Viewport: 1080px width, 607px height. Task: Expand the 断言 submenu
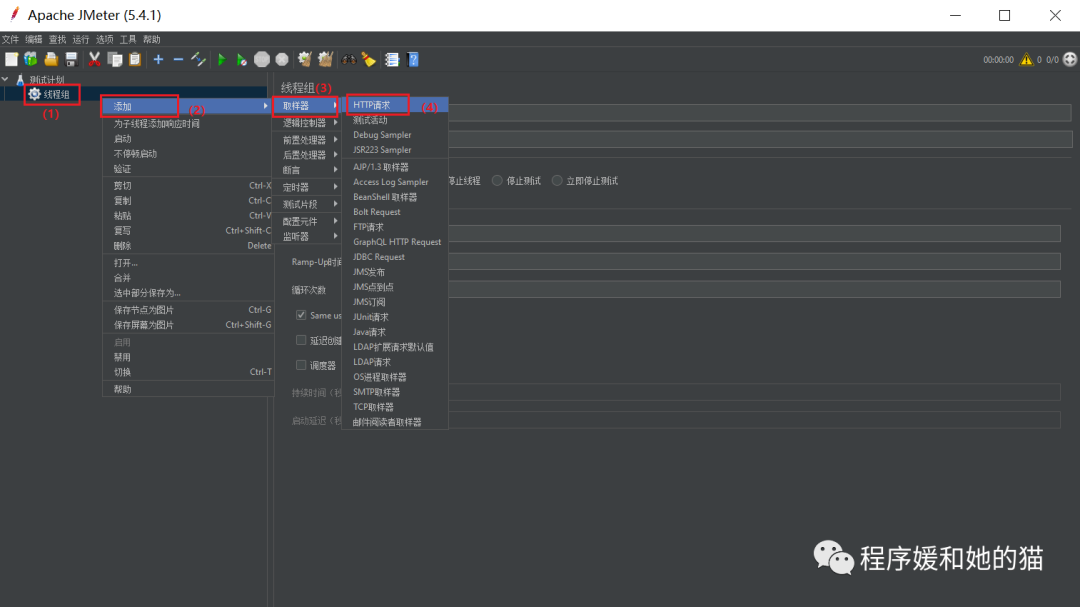pyautogui.click(x=308, y=170)
